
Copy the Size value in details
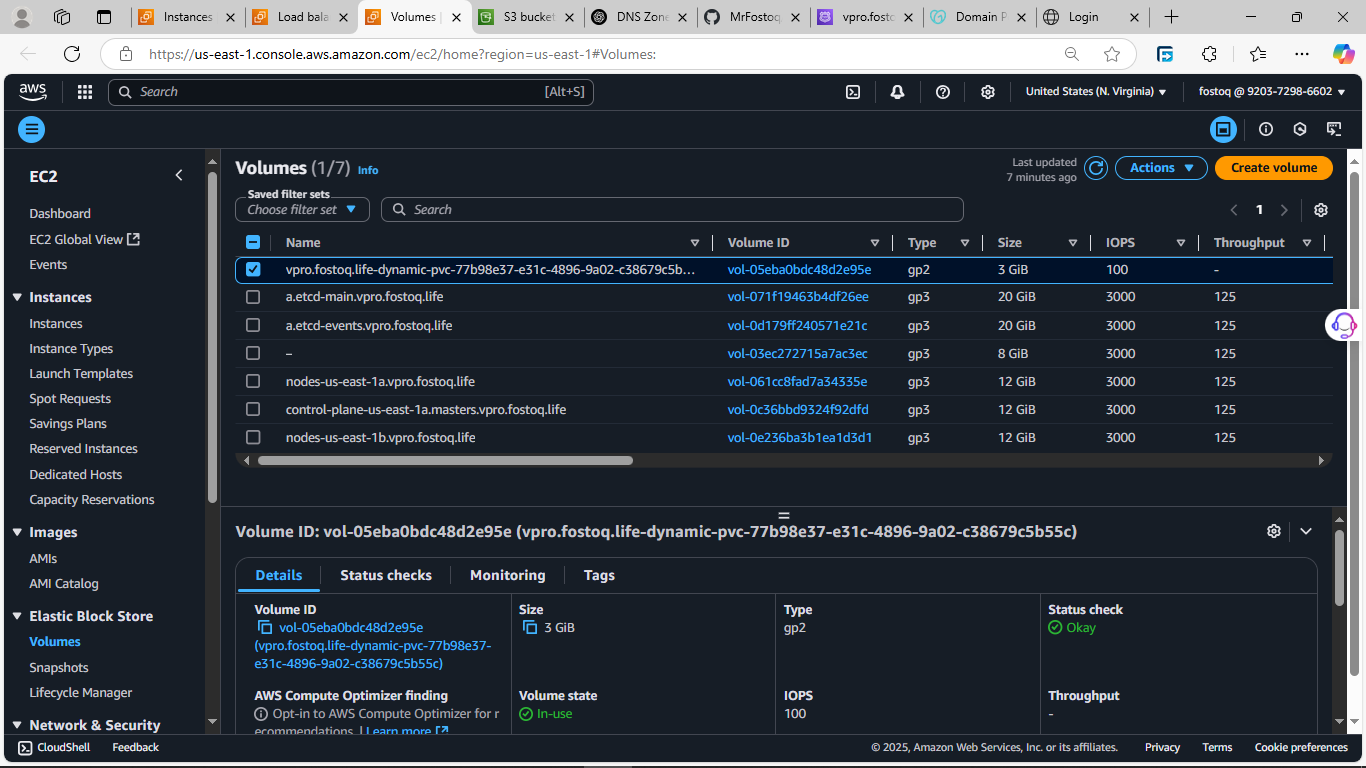530,628
